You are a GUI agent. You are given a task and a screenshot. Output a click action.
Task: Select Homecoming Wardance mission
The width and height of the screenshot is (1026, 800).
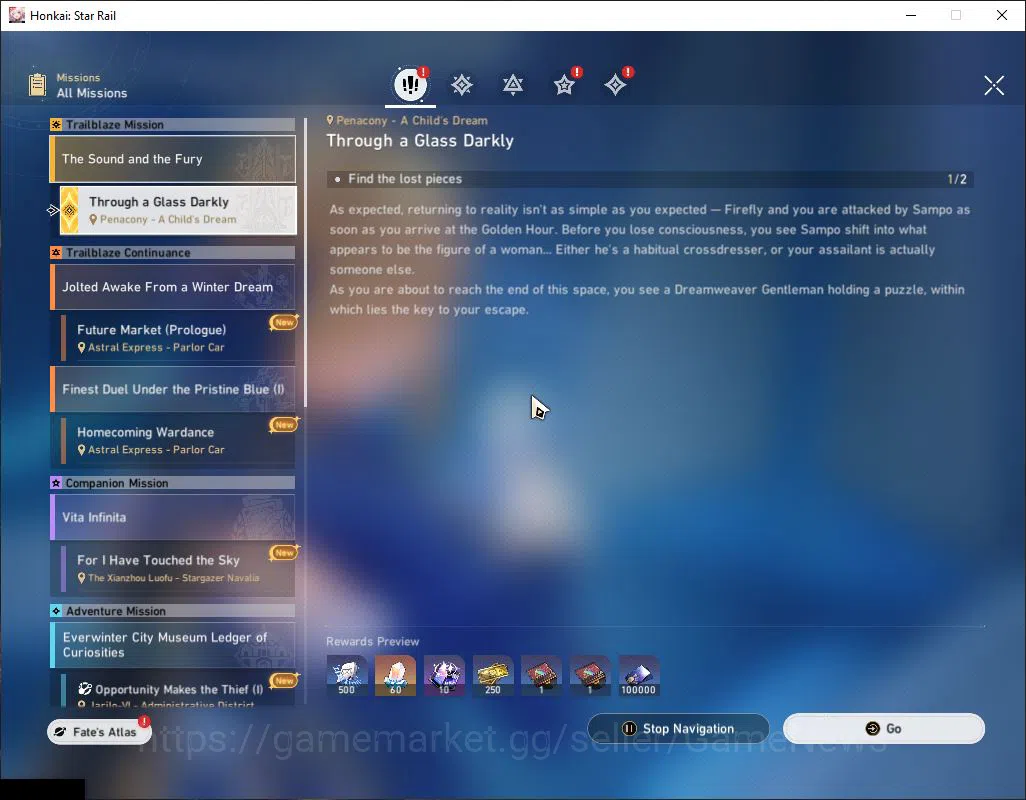click(178, 440)
